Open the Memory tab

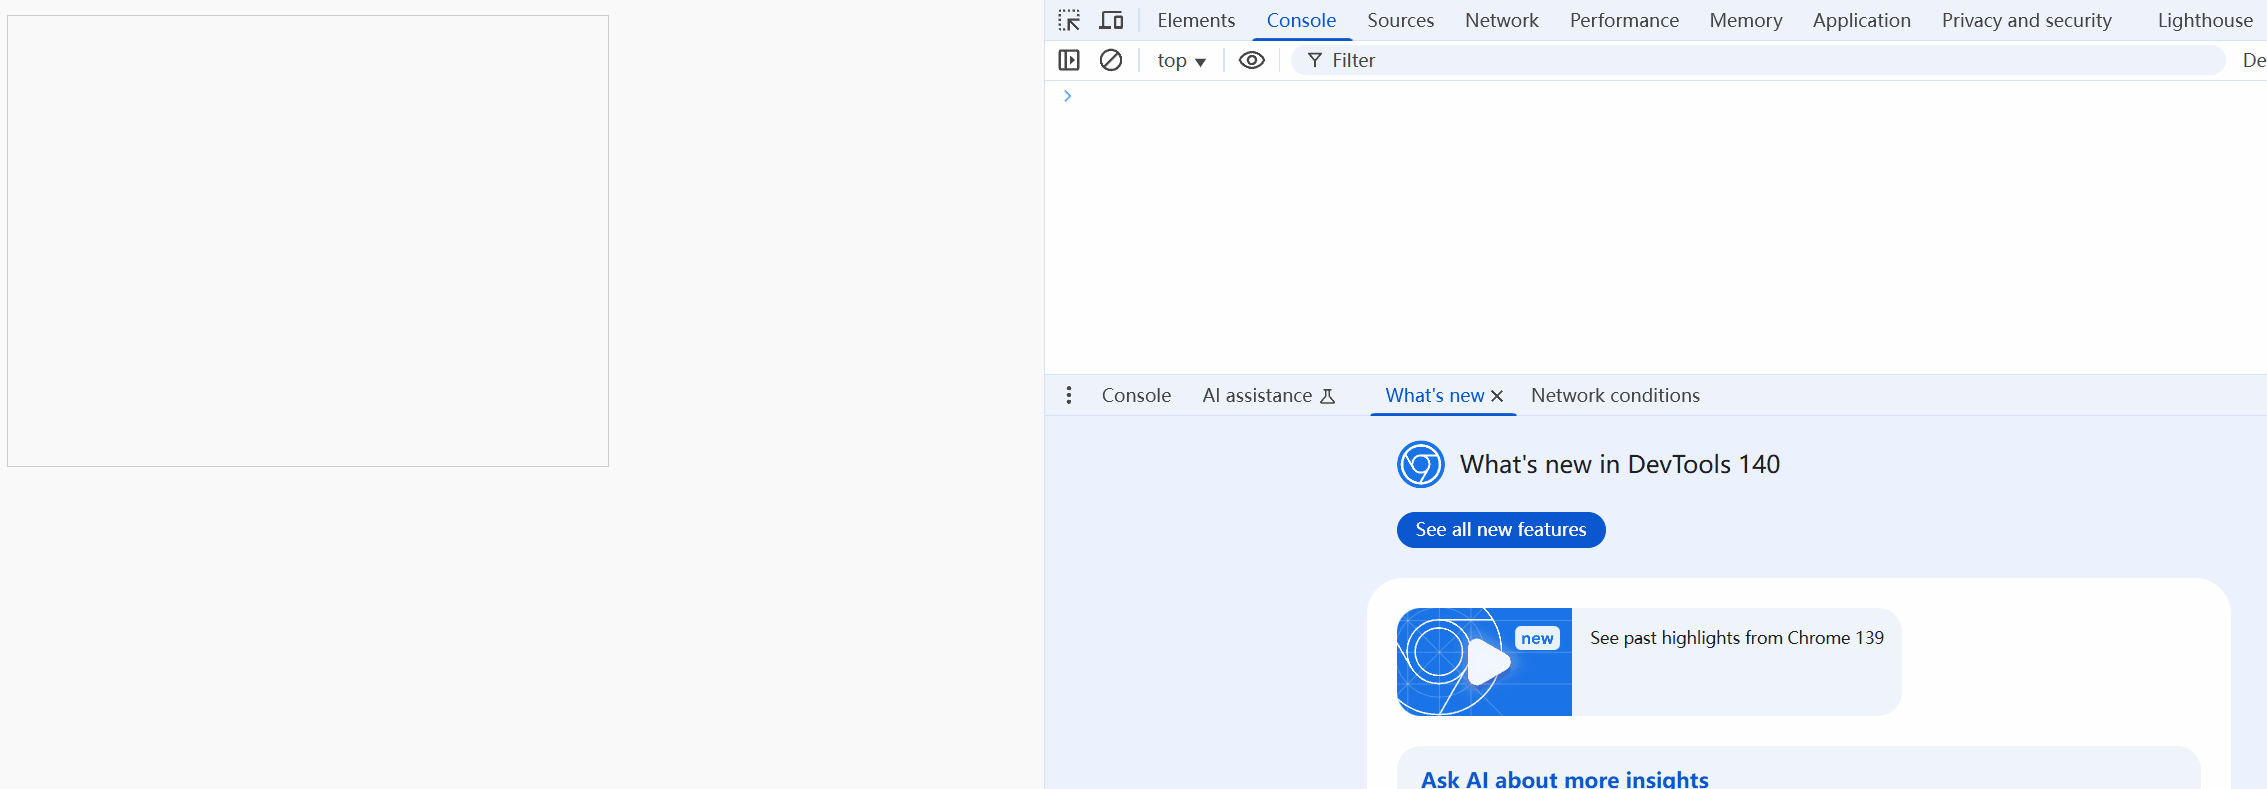1745,20
